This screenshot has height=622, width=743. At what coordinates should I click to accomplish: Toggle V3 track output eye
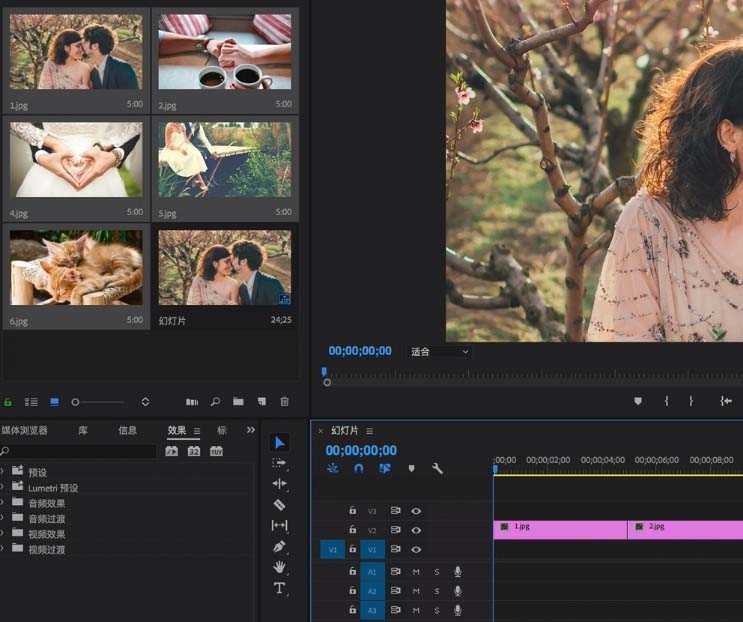point(416,511)
